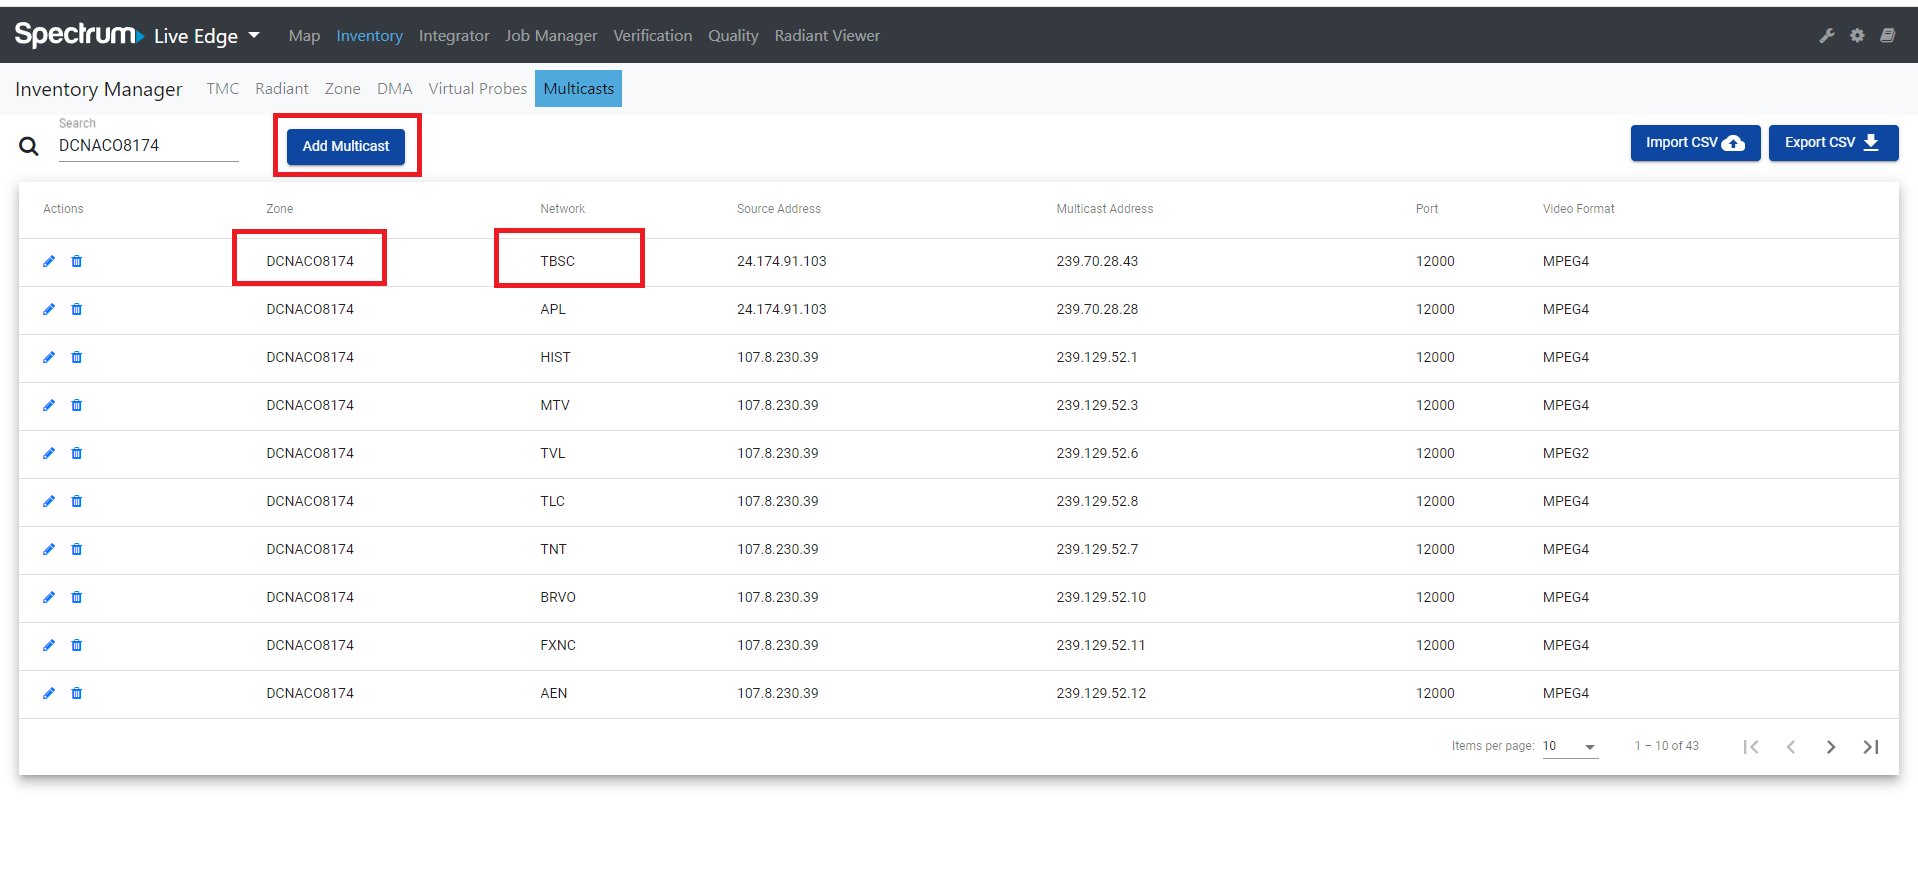
Task: Edit the FXNC multicast row
Action: (49, 645)
